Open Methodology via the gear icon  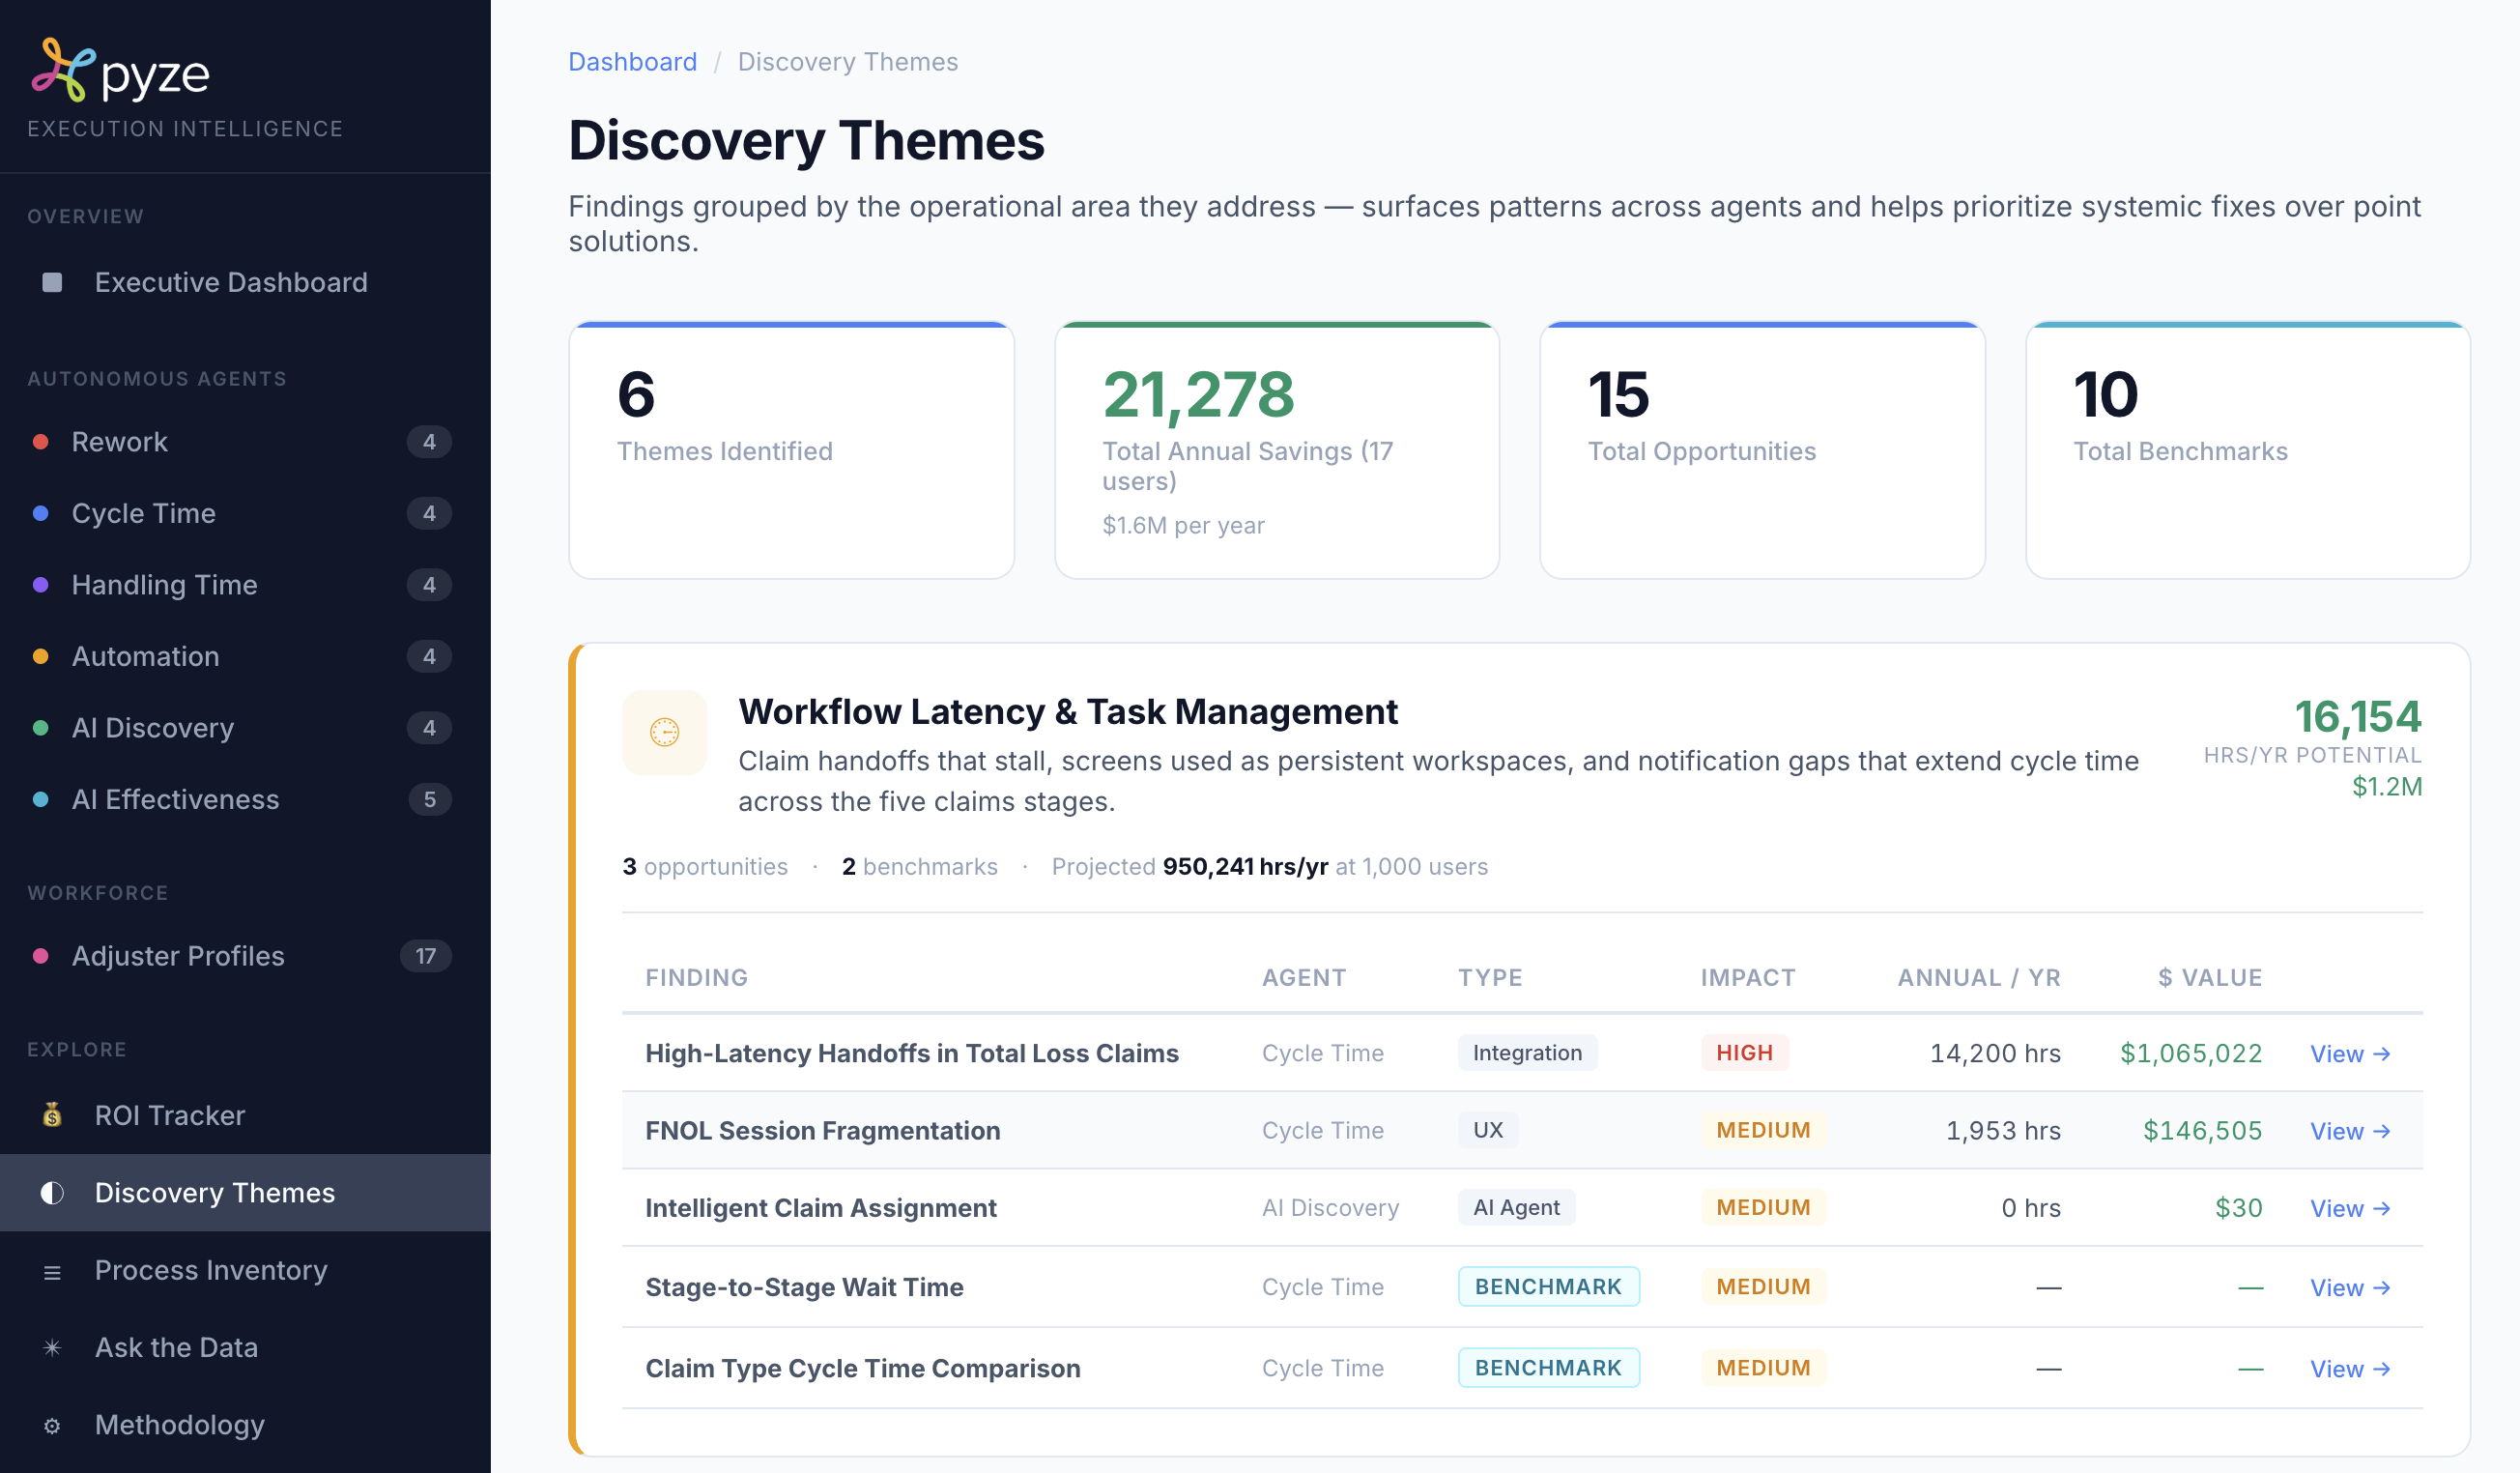point(52,1425)
